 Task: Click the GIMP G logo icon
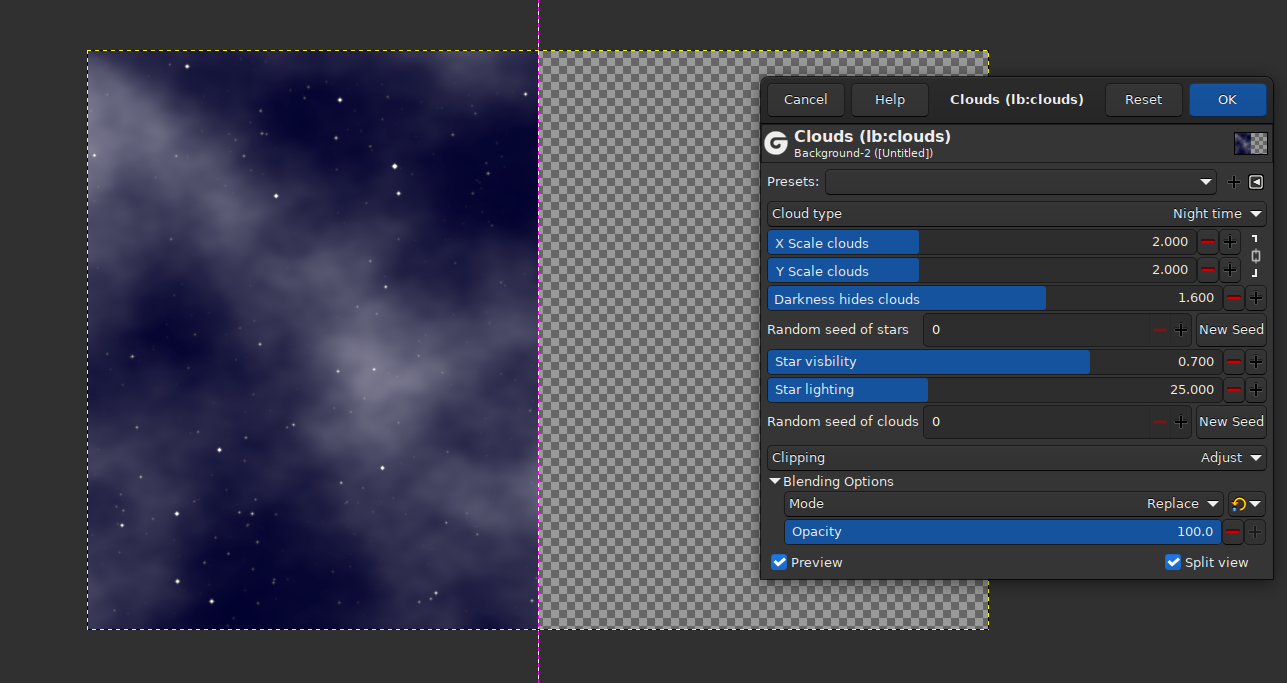776,143
